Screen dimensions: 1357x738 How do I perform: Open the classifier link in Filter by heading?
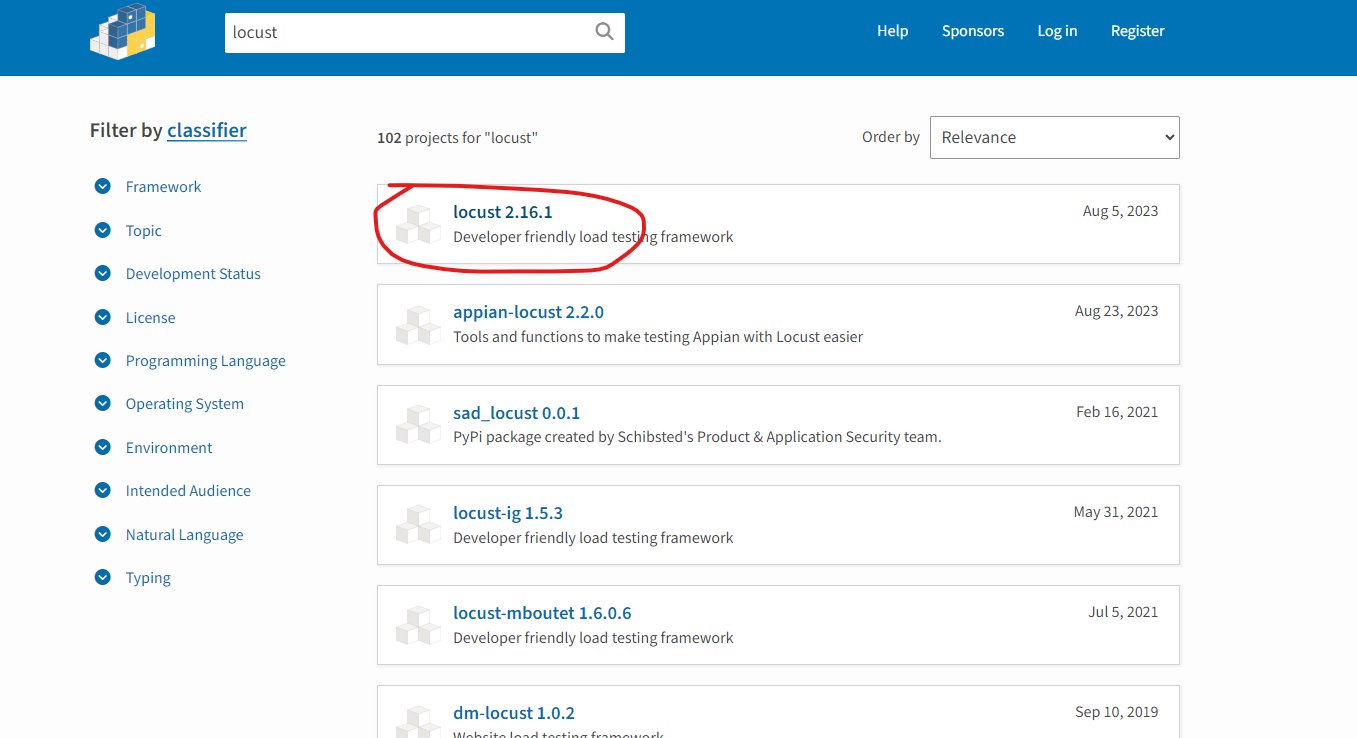click(206, 130)
